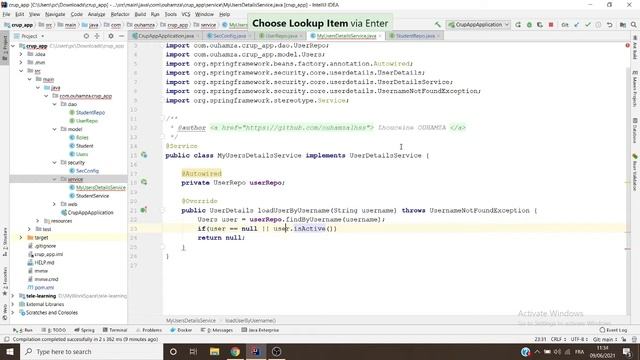Open File Explorer from the taskbar
This screenshot has height=360, width=640.
(x=215, y=351)
